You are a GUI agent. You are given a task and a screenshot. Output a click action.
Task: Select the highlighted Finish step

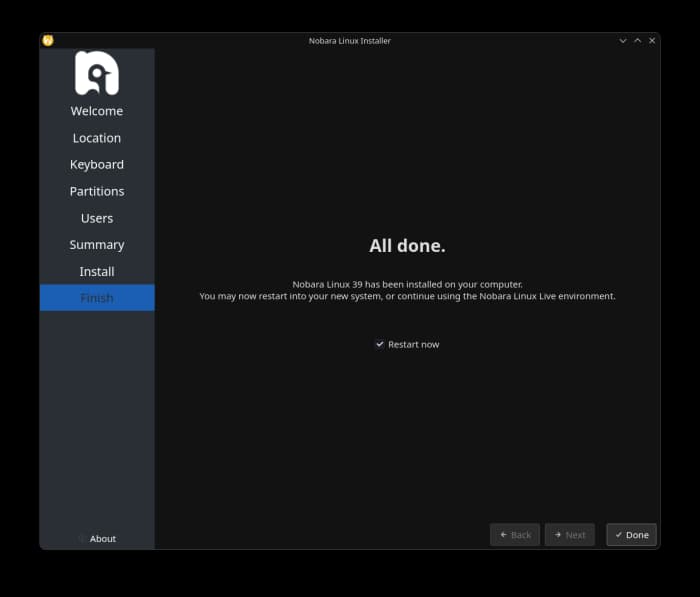(97, 298)
